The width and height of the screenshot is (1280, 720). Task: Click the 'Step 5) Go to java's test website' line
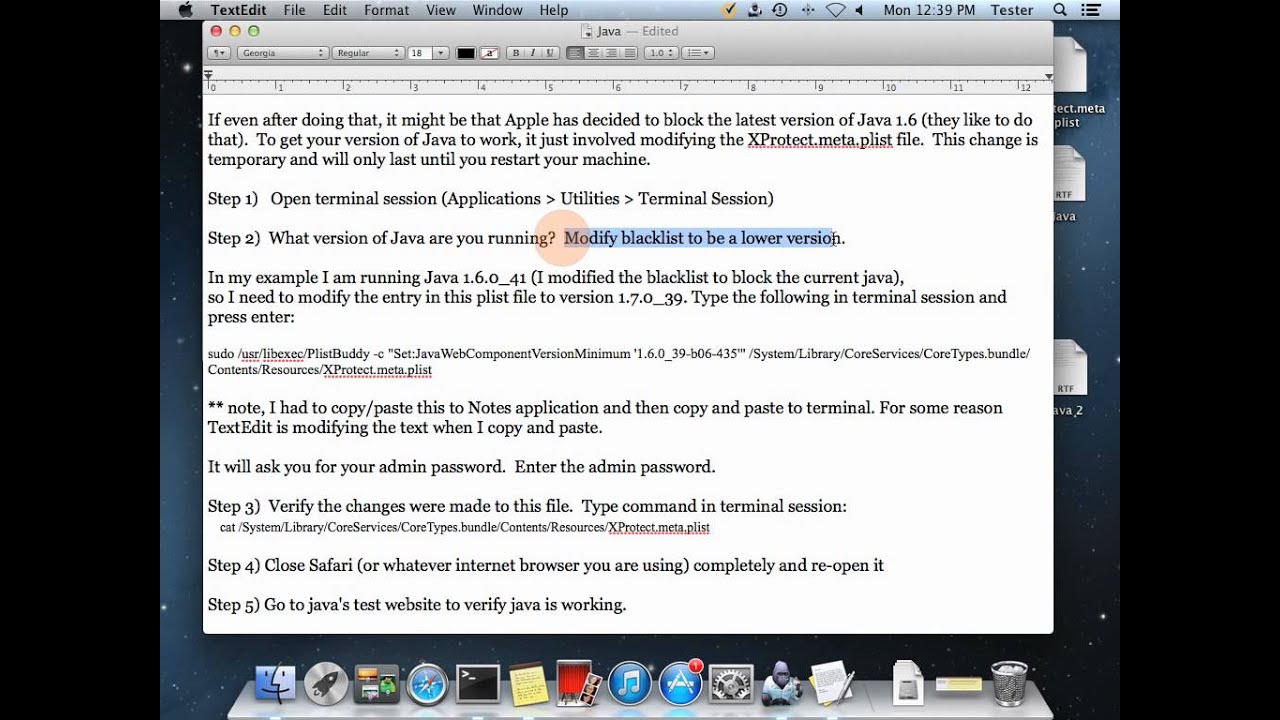(x=416, y=605)
